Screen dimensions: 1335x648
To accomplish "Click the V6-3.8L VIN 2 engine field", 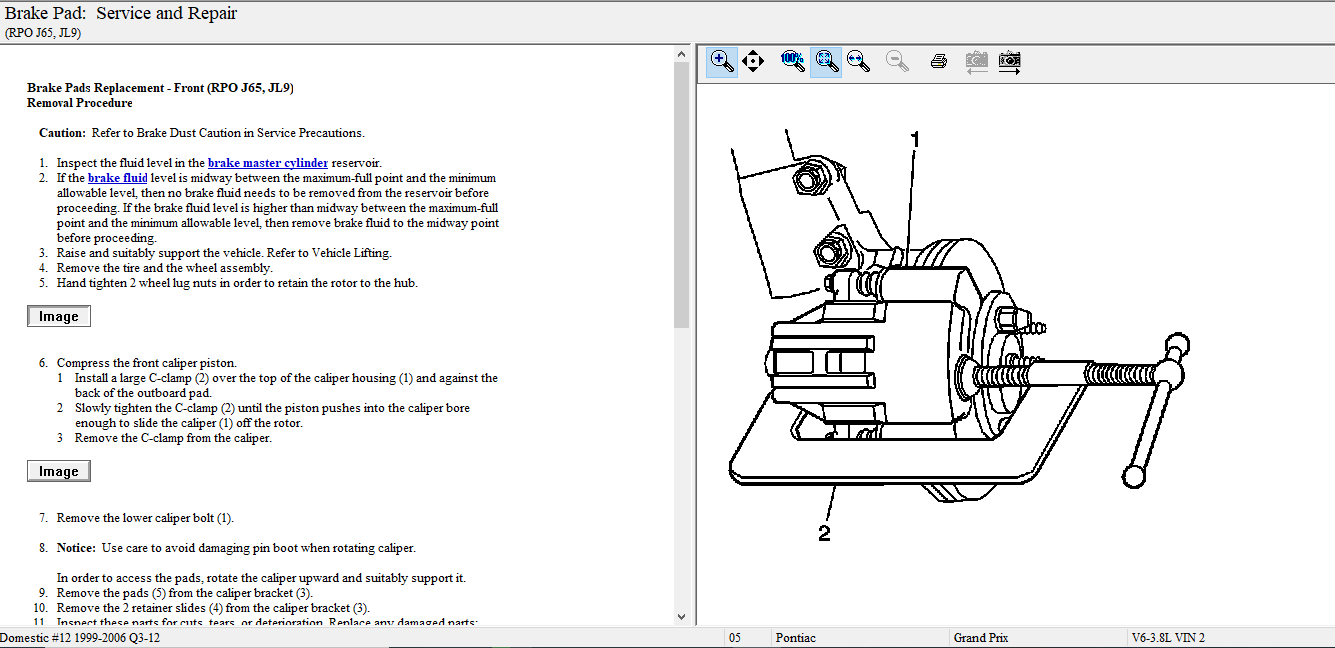I will 1168,638.
